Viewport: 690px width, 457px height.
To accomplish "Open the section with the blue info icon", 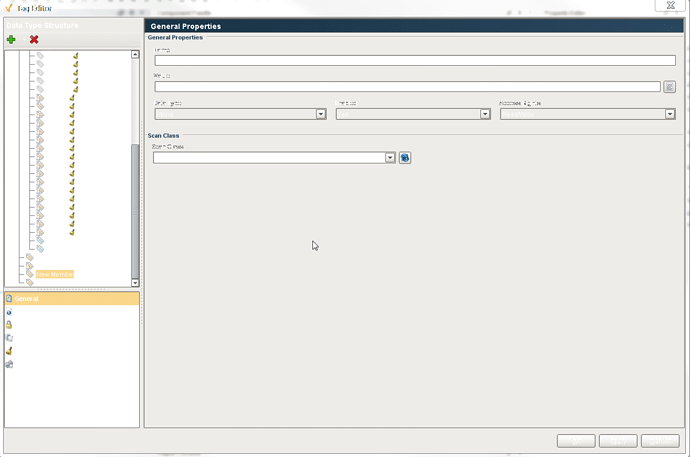I will point(9,312).
